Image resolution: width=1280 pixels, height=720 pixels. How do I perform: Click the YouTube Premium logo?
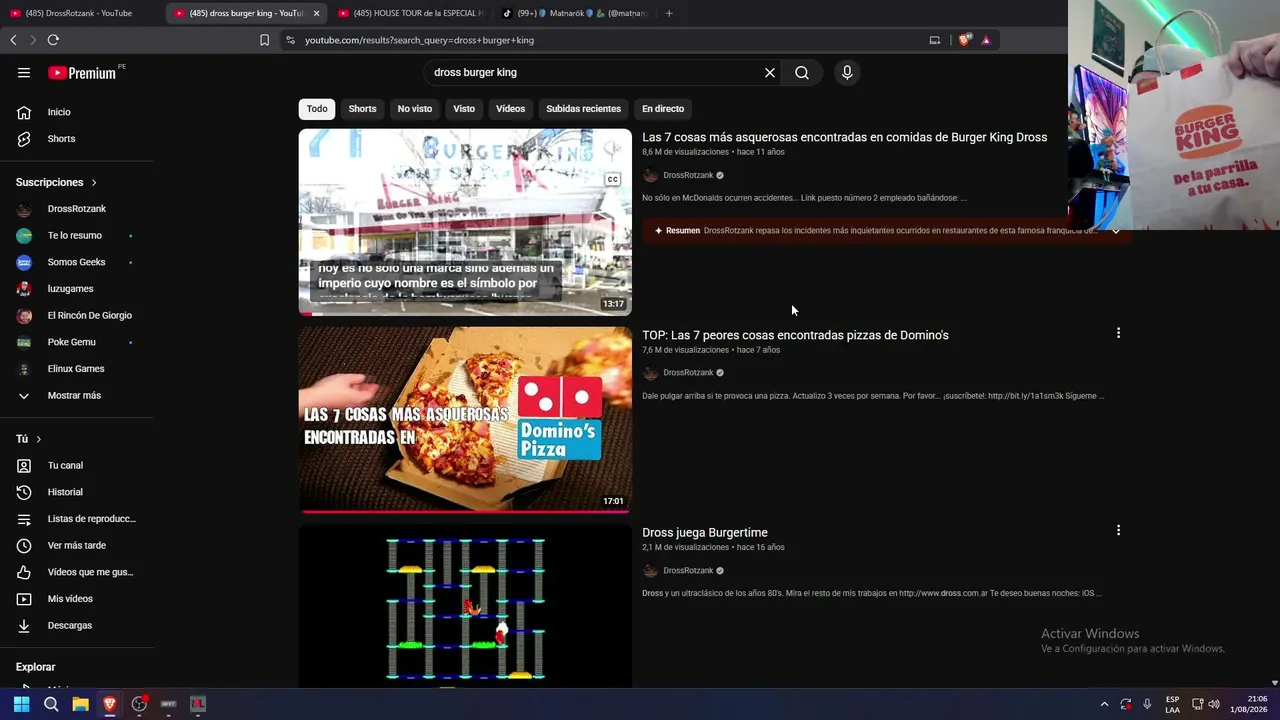tap(82, 73)
